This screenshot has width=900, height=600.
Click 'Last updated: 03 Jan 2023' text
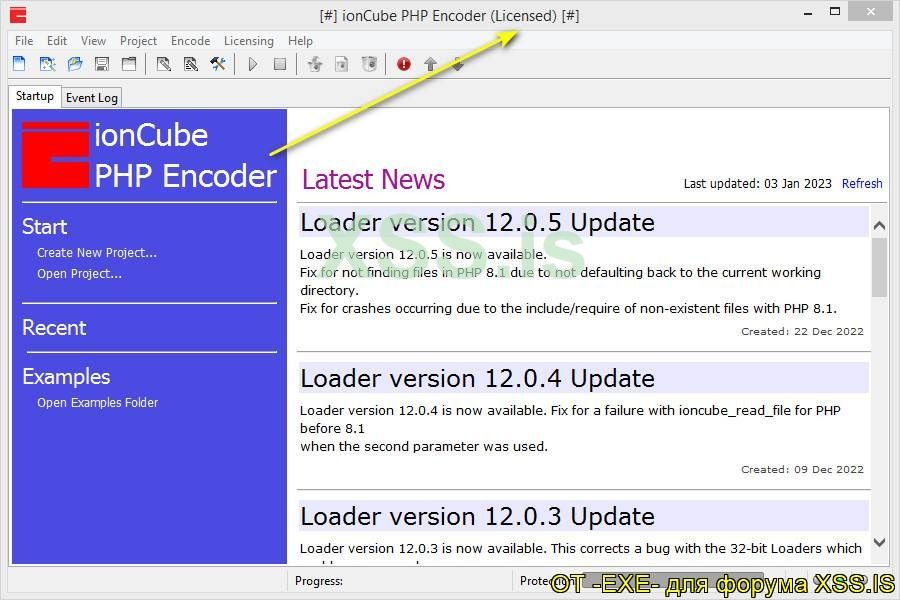click(x=757, y=184)
